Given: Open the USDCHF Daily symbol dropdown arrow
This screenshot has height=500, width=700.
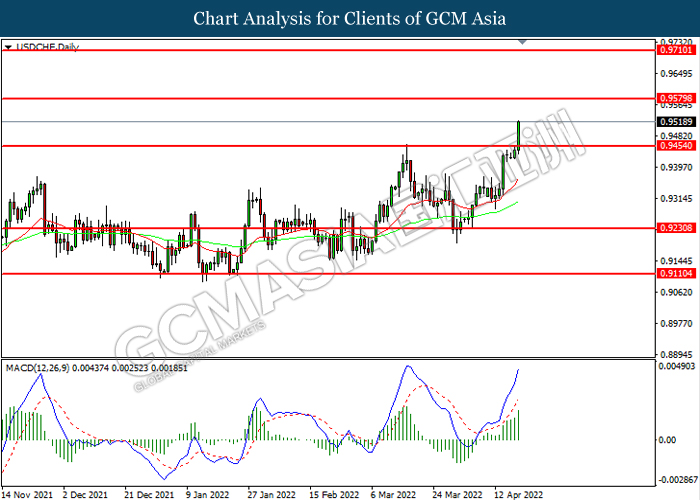Looking at the screenshot, I should [x=8, y=47].
